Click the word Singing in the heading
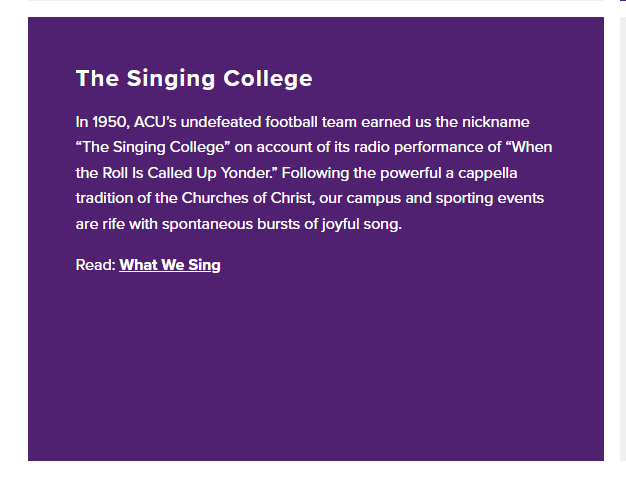The height and width of the screenshot is (479, 626). pos(171,79)
